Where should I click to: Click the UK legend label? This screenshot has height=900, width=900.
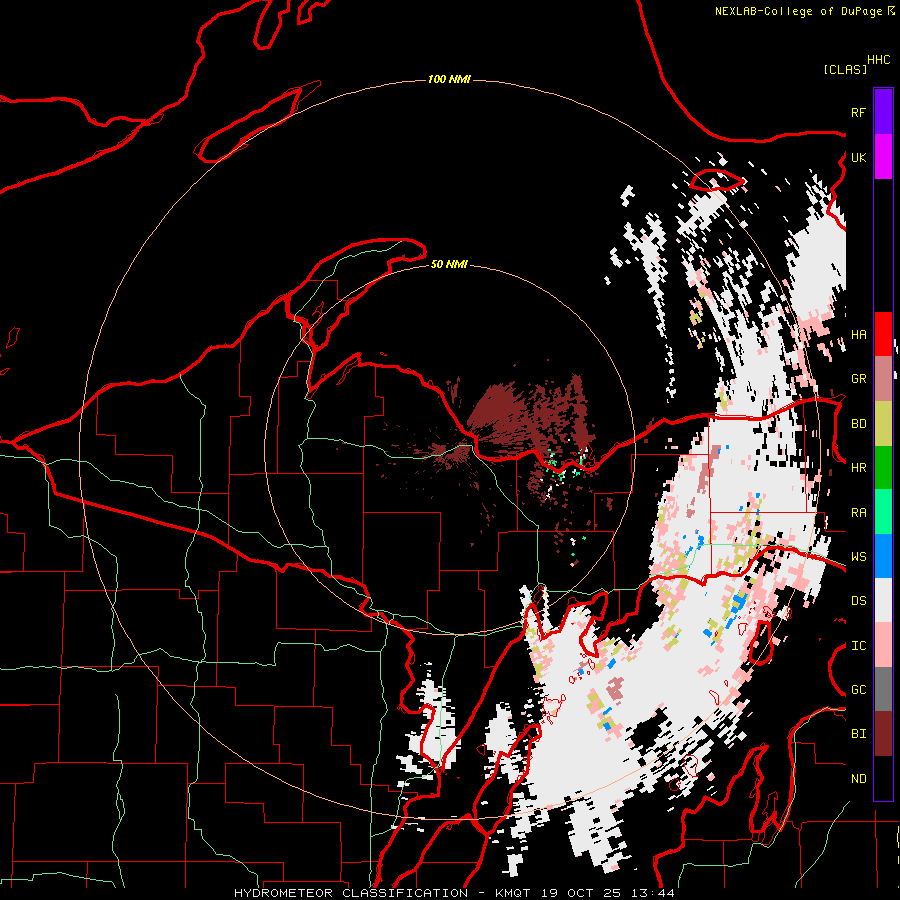click(858, 157)
